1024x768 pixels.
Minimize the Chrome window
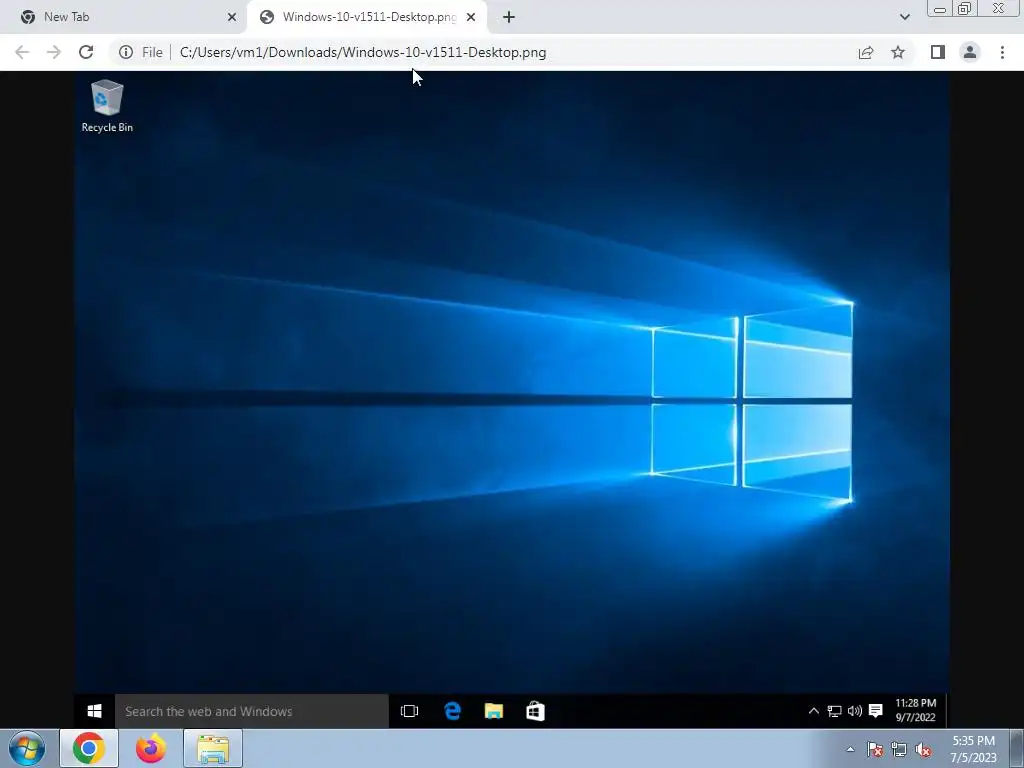pos(940,9)
